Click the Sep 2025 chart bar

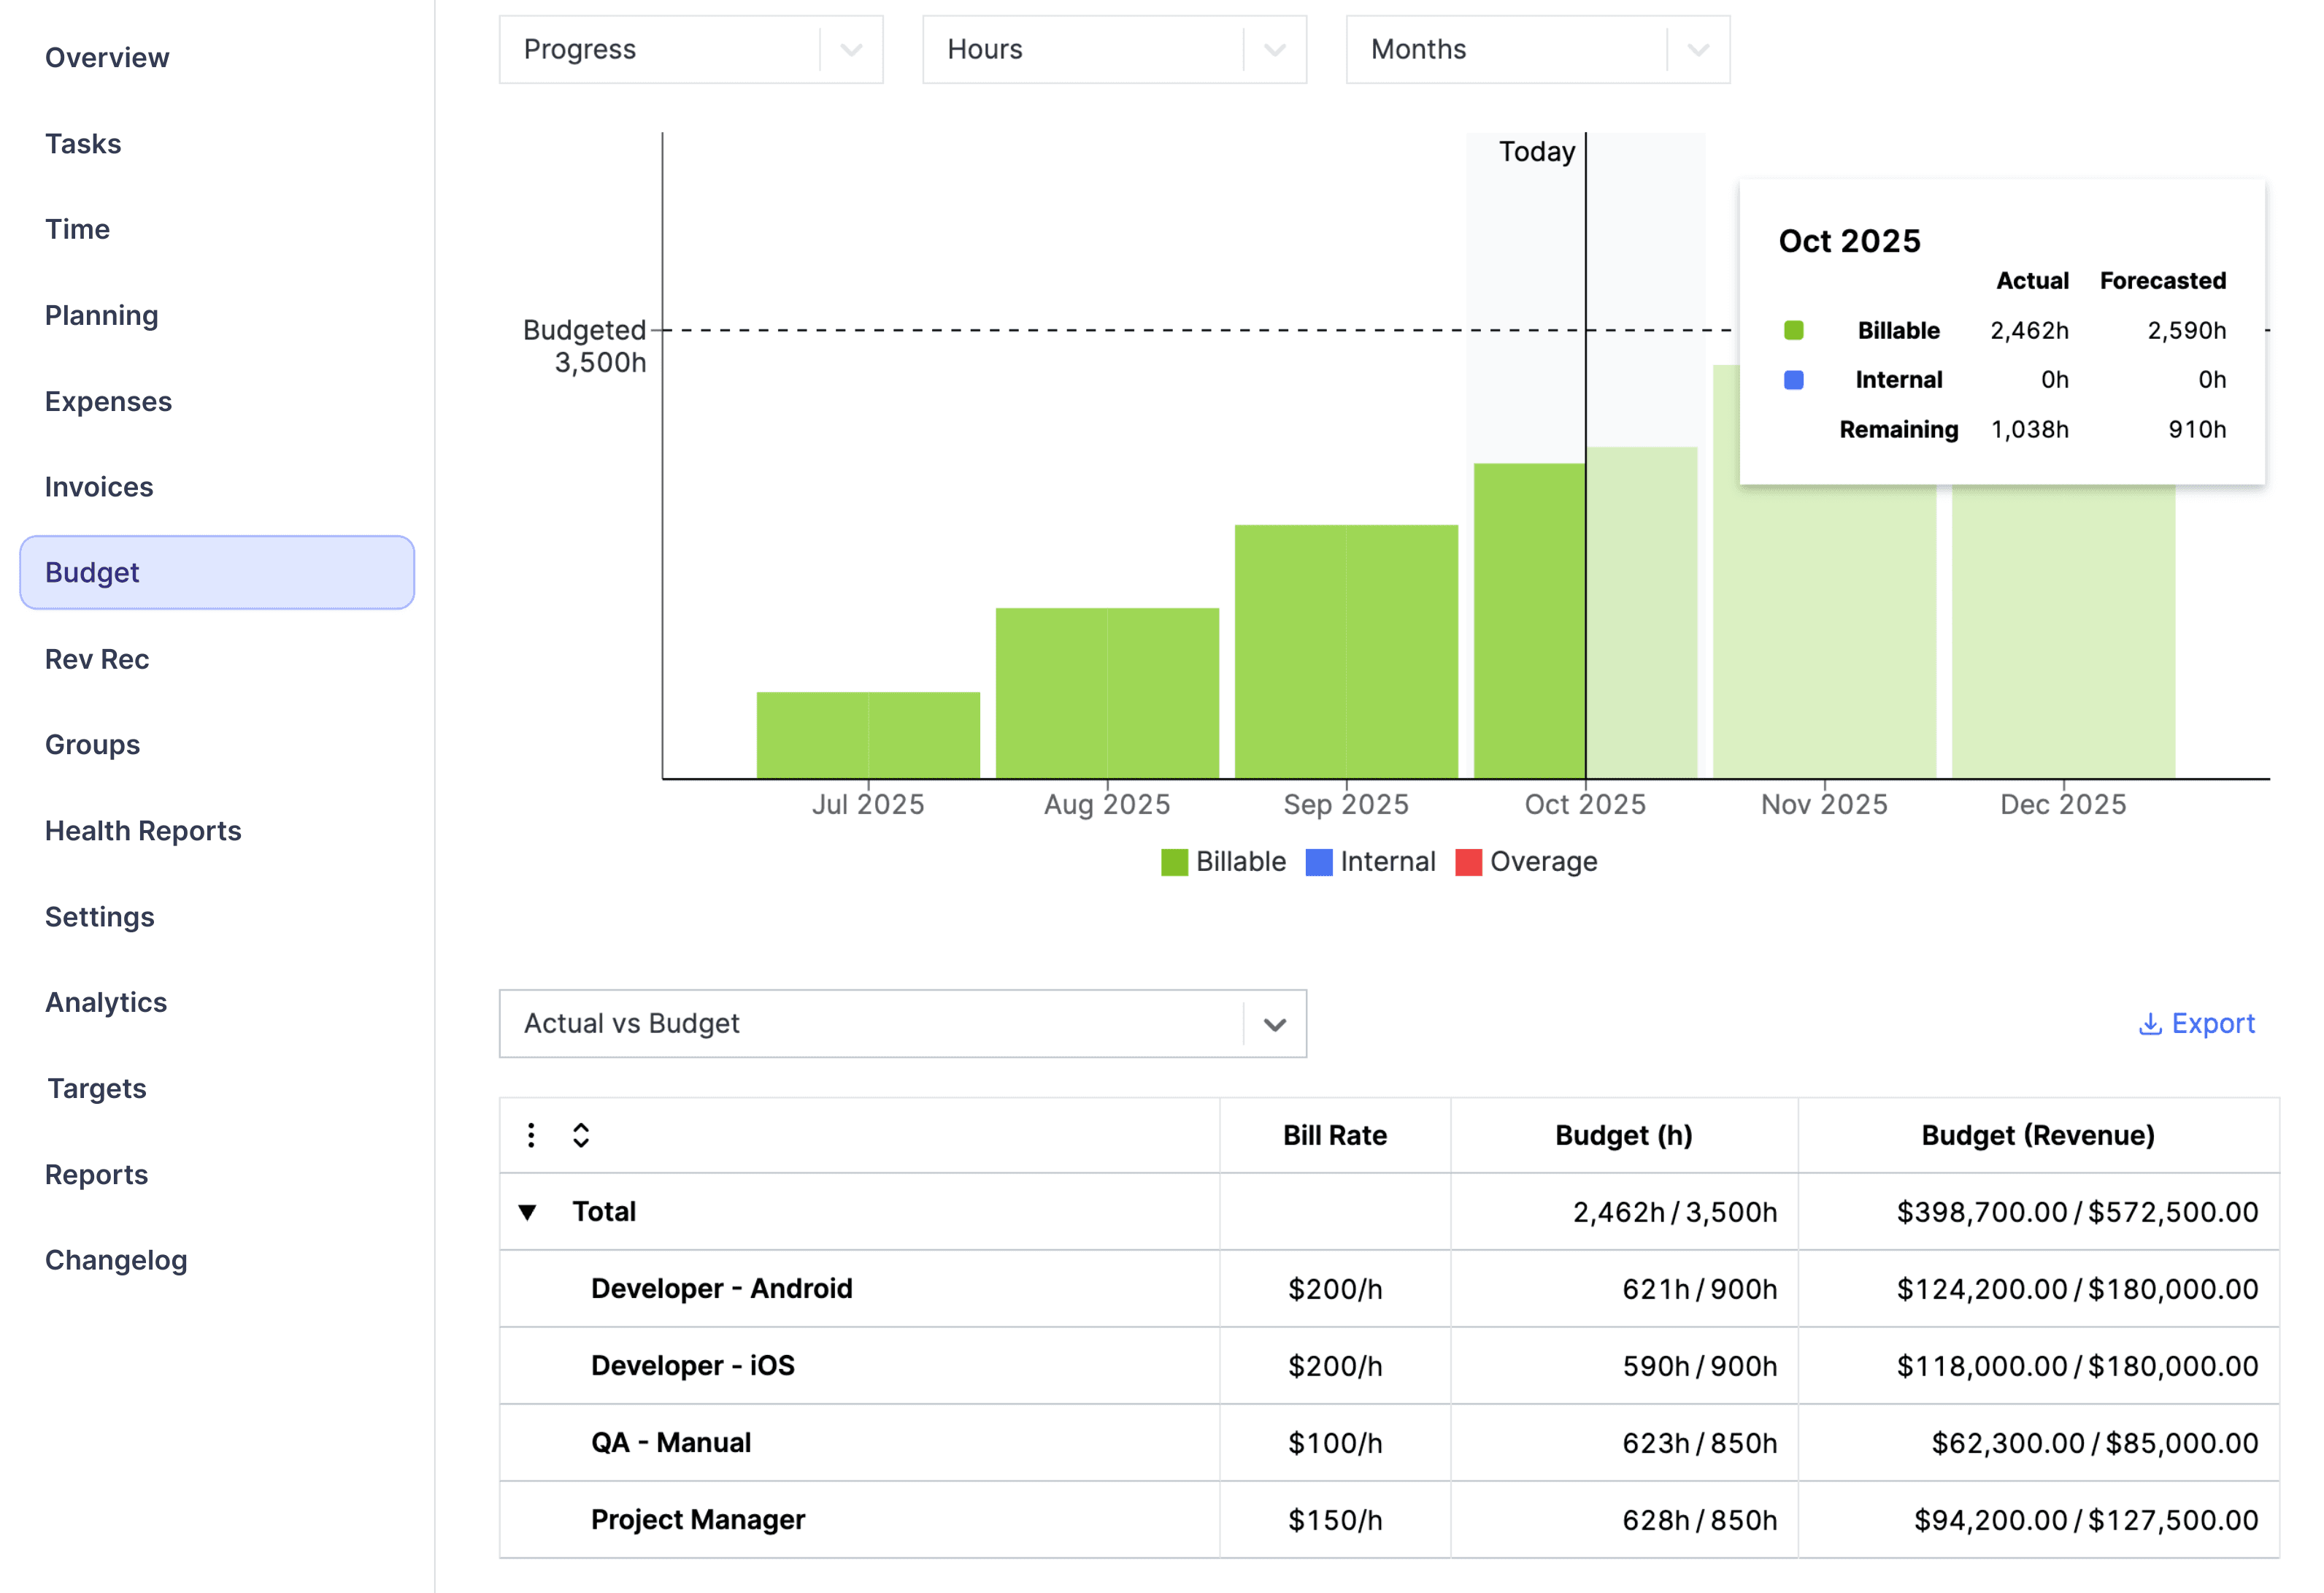pyautogui.click(x=1345, y=652)
